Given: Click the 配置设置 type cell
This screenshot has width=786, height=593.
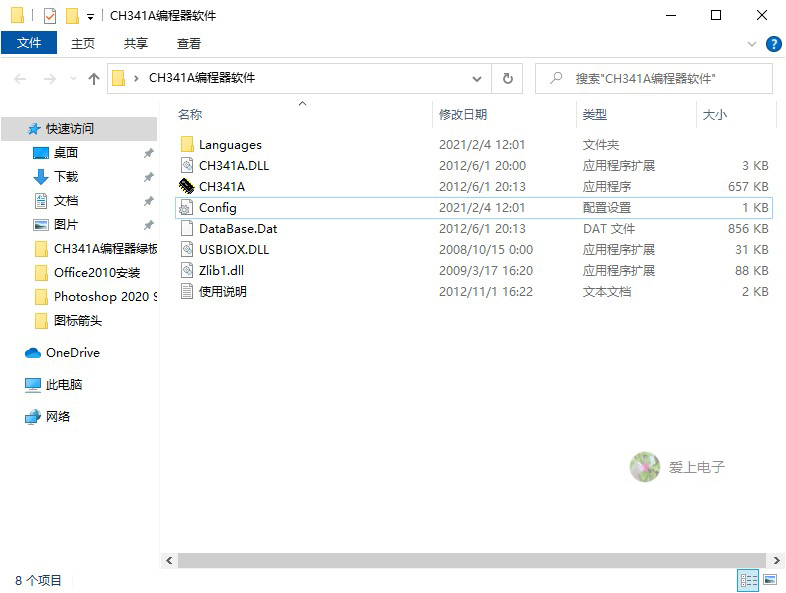Looking at the screenshot, I should click(x=607, y=208).
